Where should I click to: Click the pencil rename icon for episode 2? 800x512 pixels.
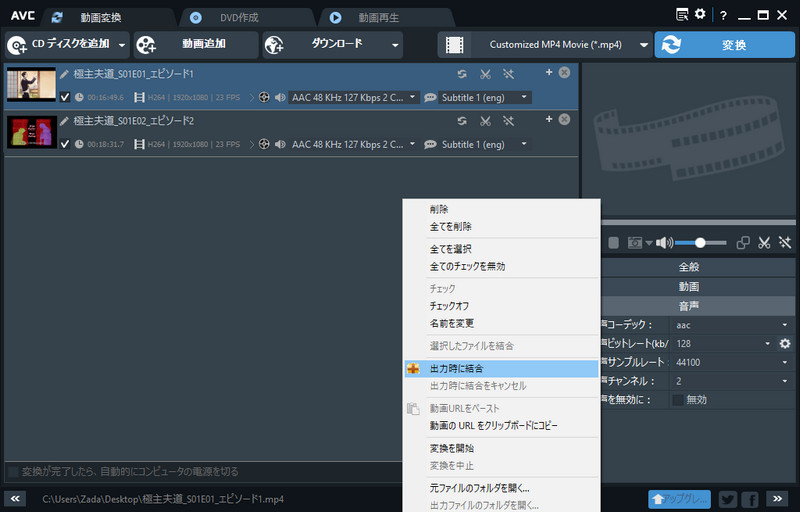[x=64, y=121]
